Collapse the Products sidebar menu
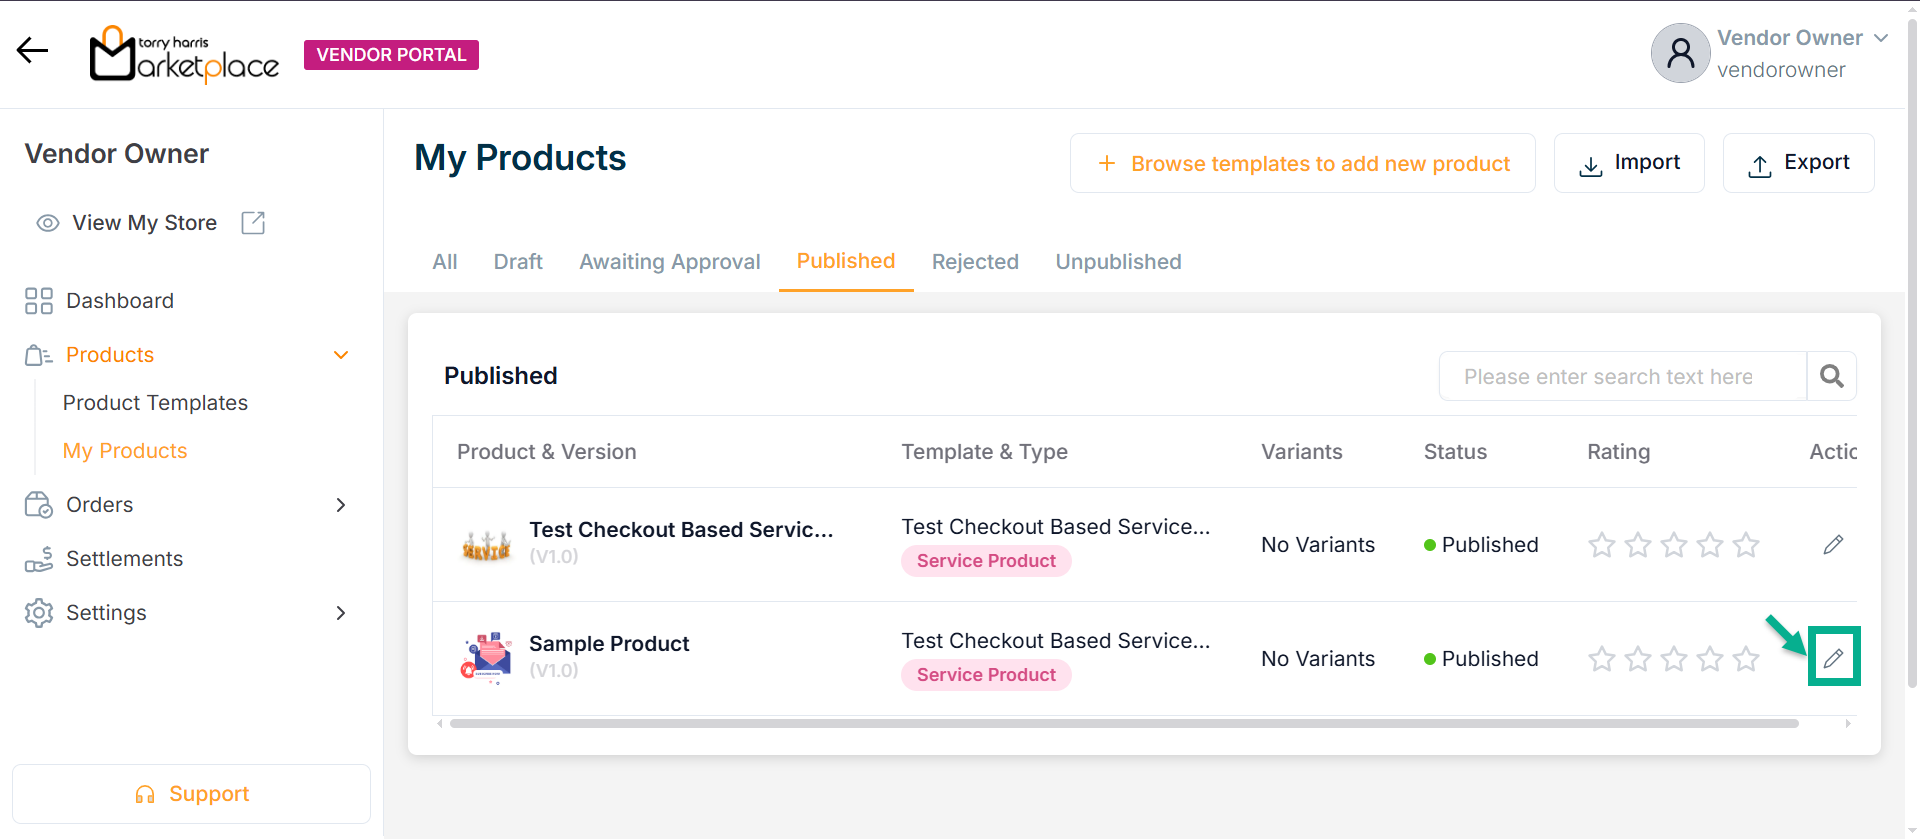This screenshot has height=839, width=1920. (341, 355)
